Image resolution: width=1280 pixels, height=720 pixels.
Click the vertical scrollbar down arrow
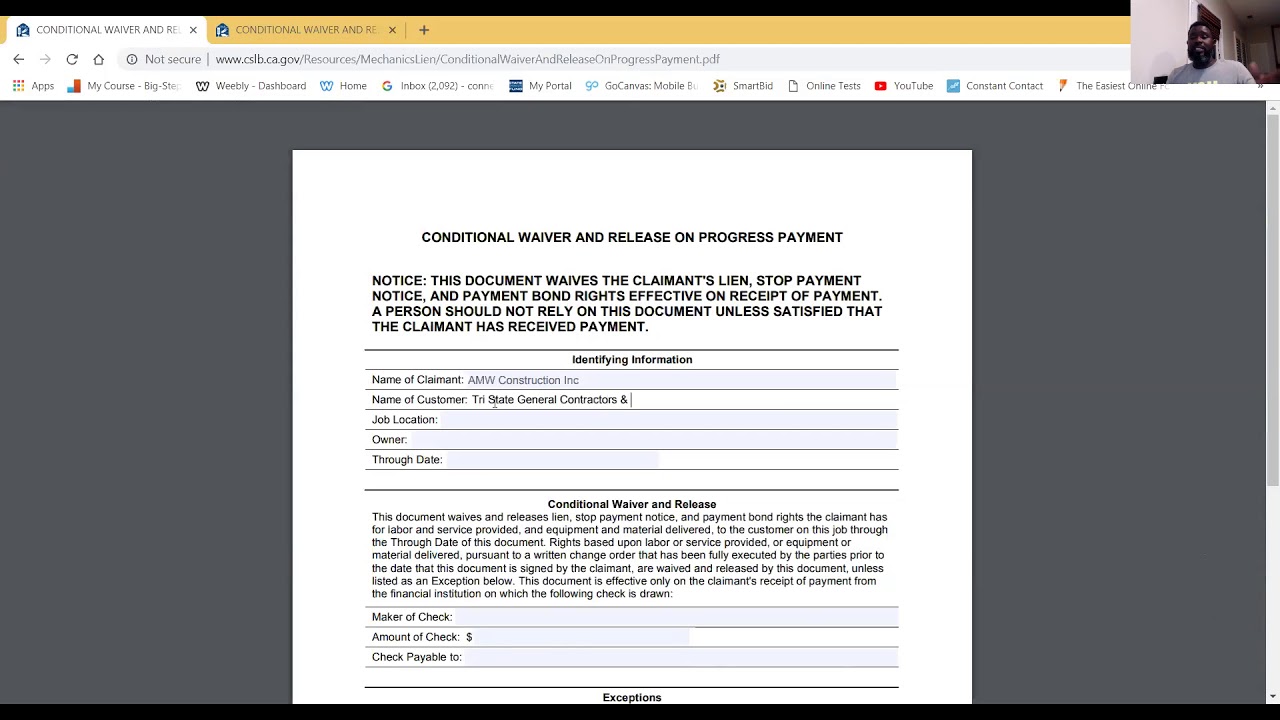[x=1272, y=696]
